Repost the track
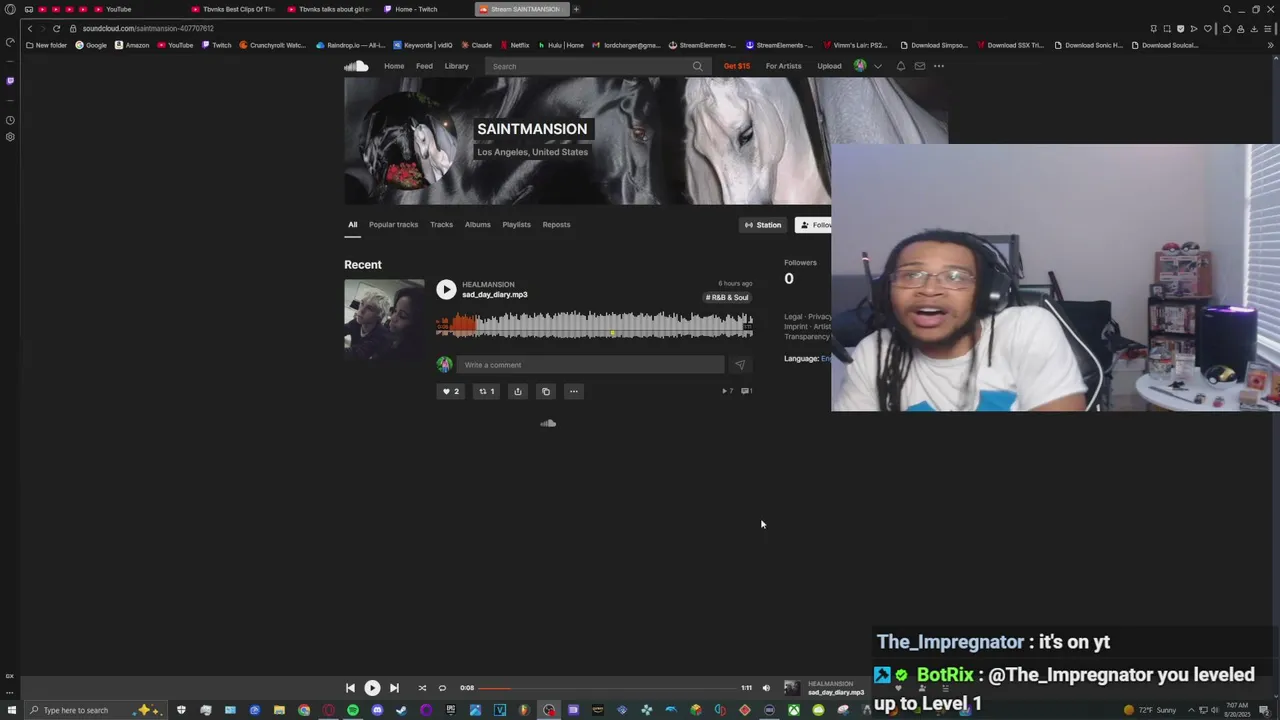1280x720 pixels. (x=486, y=391)
